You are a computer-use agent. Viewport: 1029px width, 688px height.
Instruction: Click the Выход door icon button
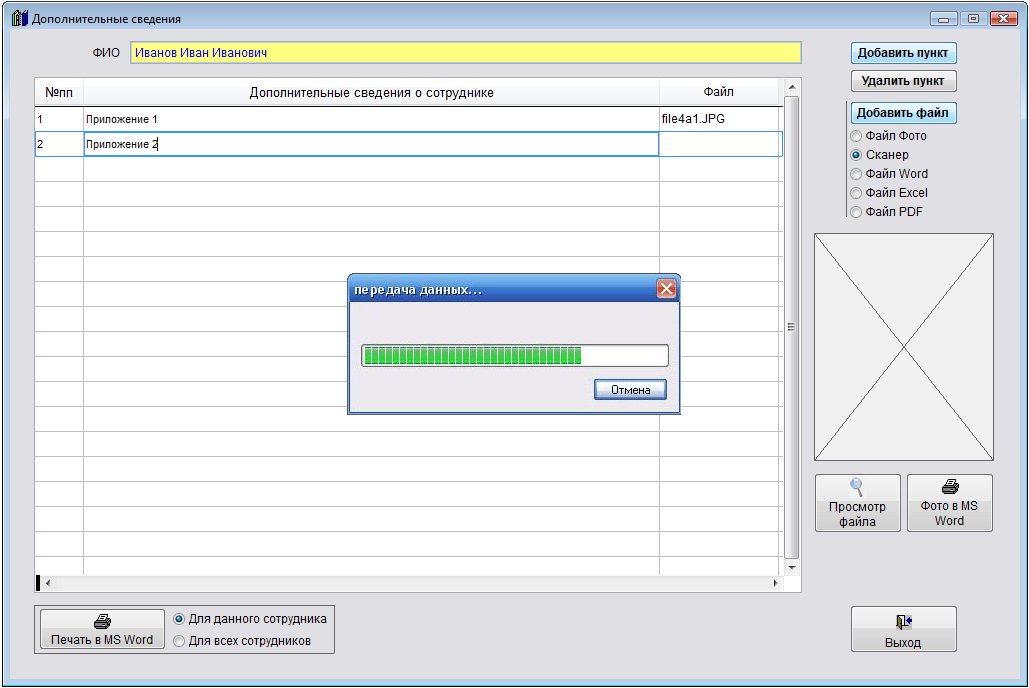tap(903, 630)
